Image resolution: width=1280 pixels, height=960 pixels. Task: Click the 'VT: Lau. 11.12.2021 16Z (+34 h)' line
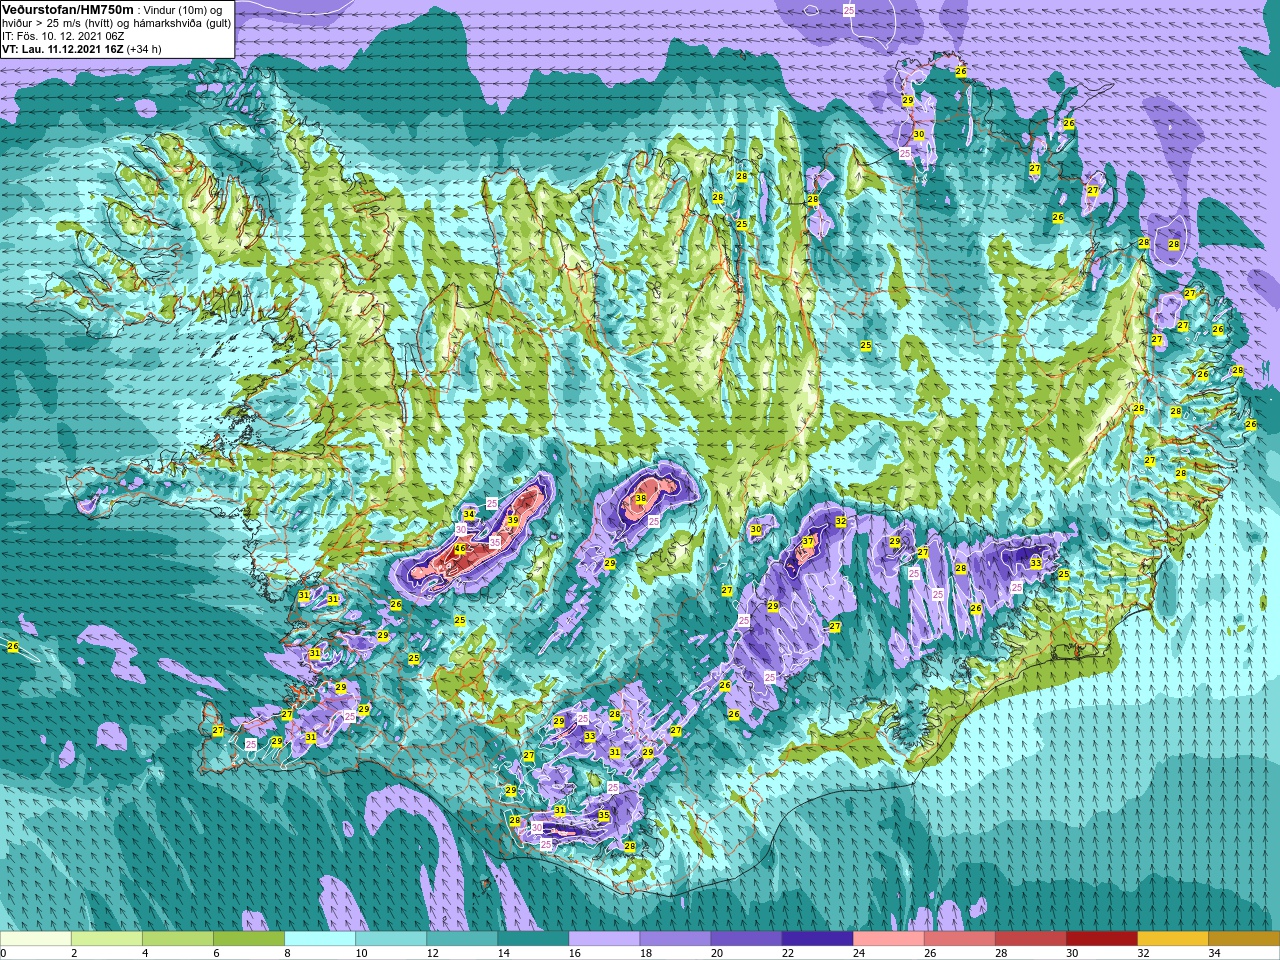coord(82,49)
